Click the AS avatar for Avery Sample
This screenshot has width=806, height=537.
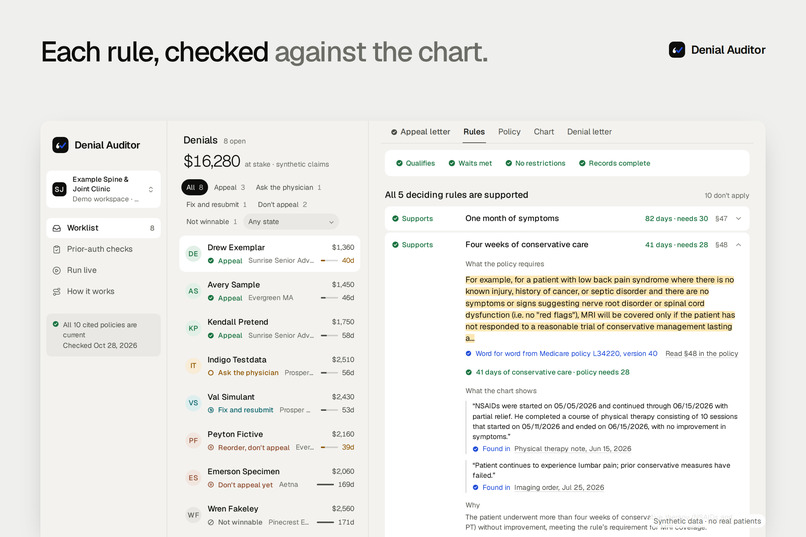(x=193, y=291)
